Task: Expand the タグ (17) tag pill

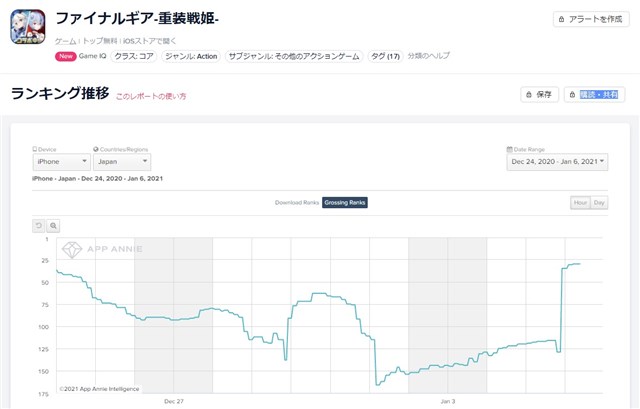Action: click(x=385, y=56)
